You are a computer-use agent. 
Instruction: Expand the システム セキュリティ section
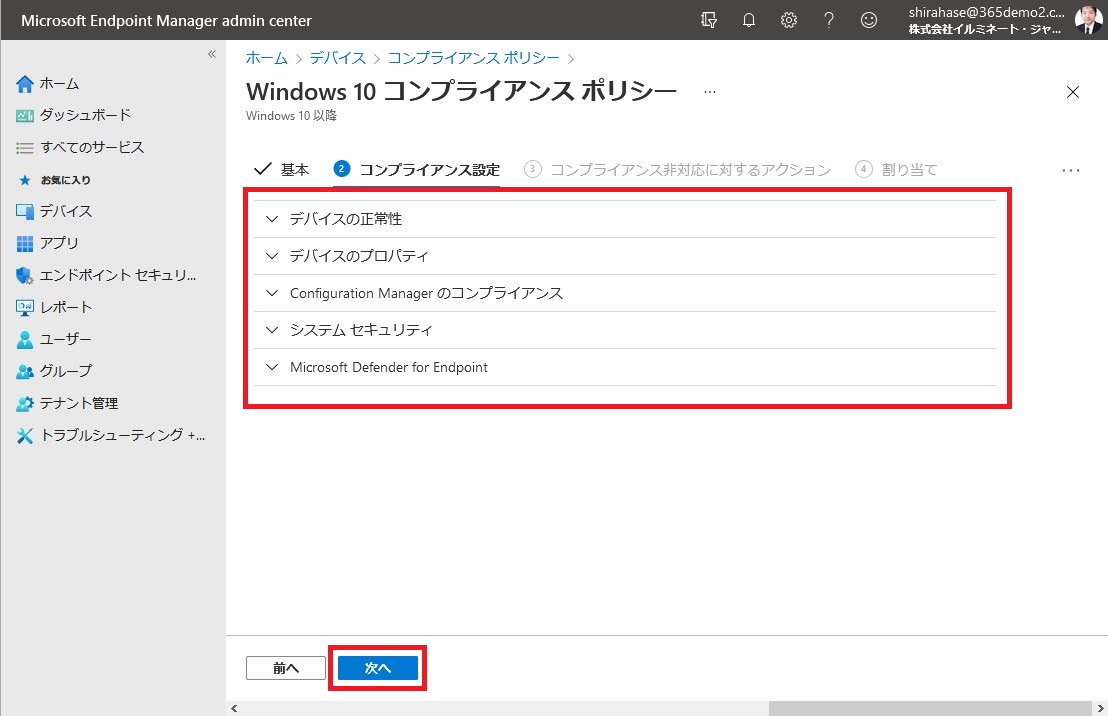coord(625,330)
